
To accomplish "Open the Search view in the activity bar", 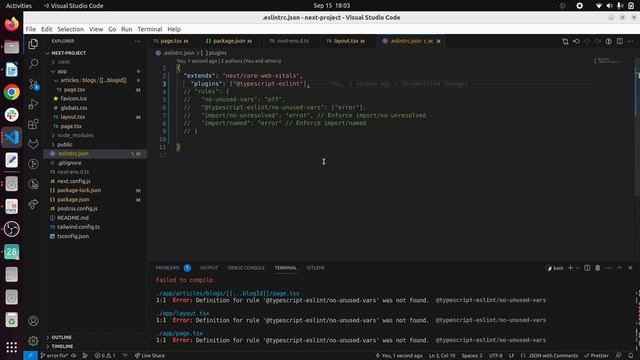I will (x=33, y=64).
